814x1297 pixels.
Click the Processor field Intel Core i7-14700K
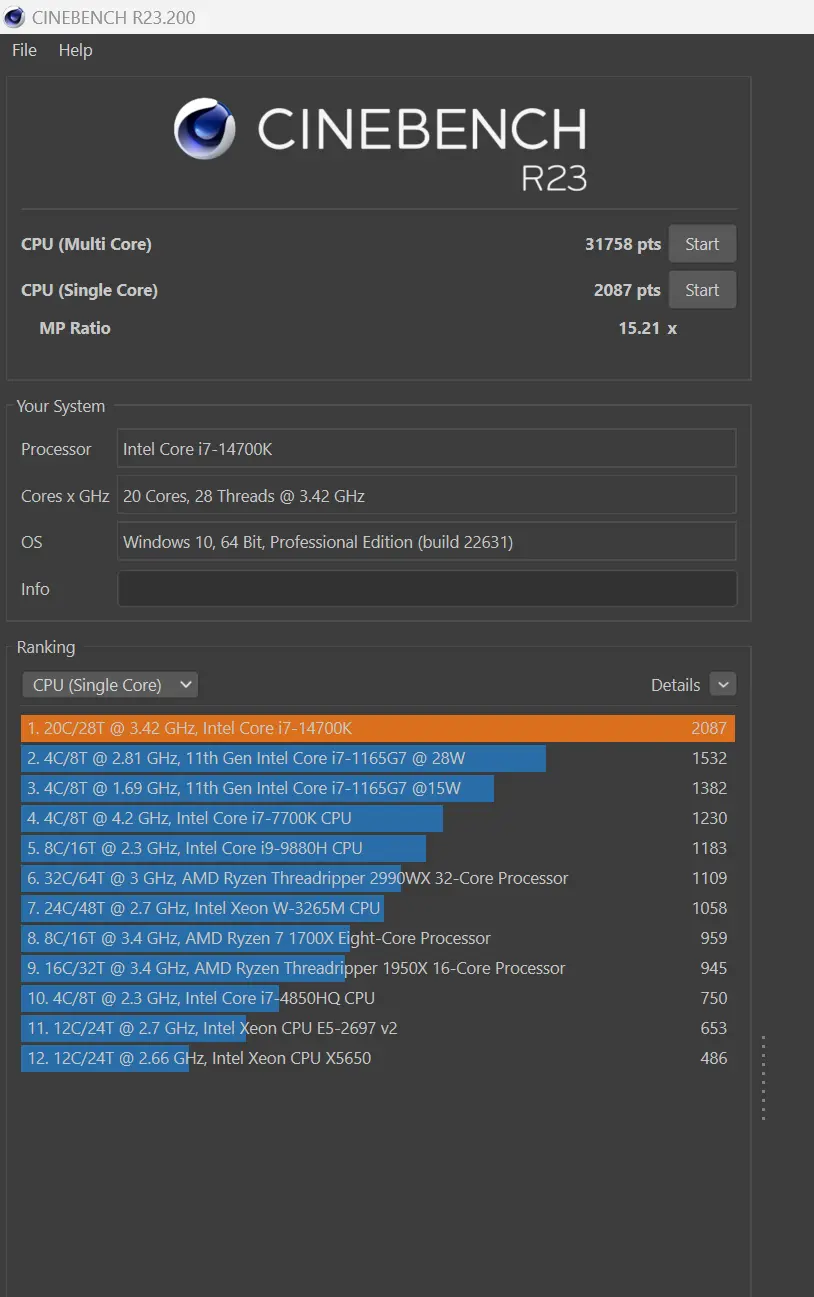point(427,449)
